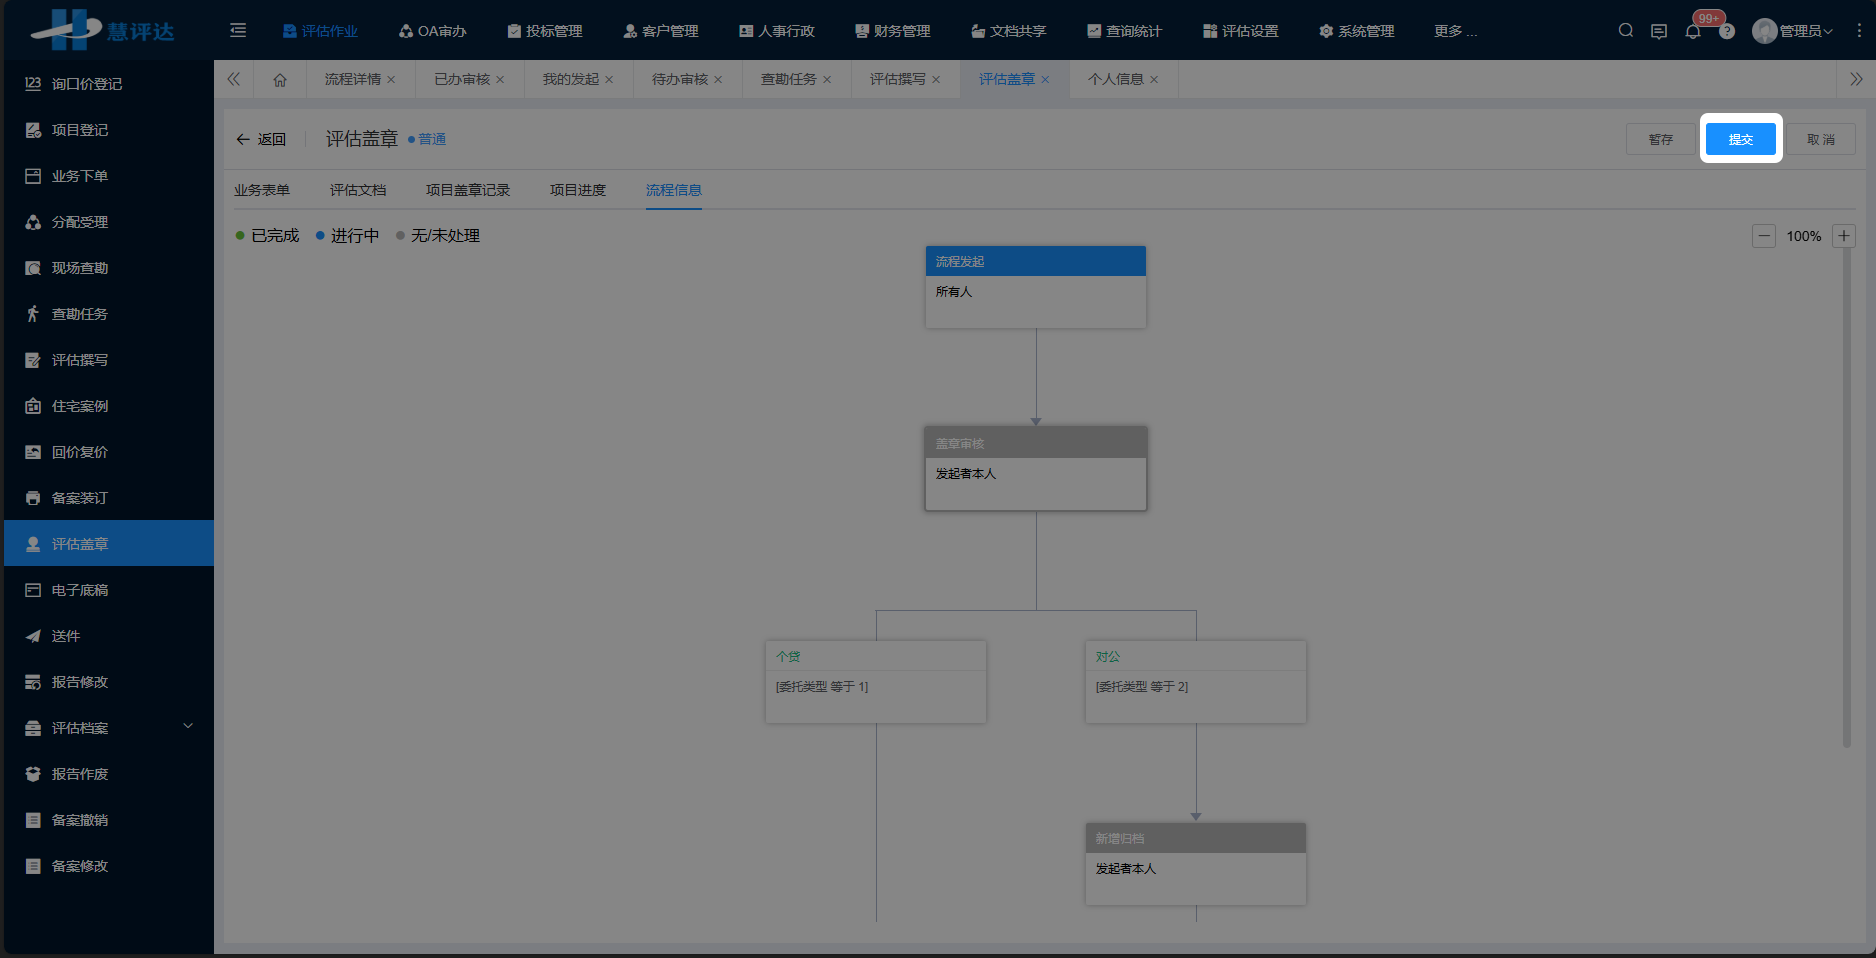This screenshot has width=1876, height=958.
Task: Go to the home tab icon
Action: pyautogui.click(x=280, y=80)
